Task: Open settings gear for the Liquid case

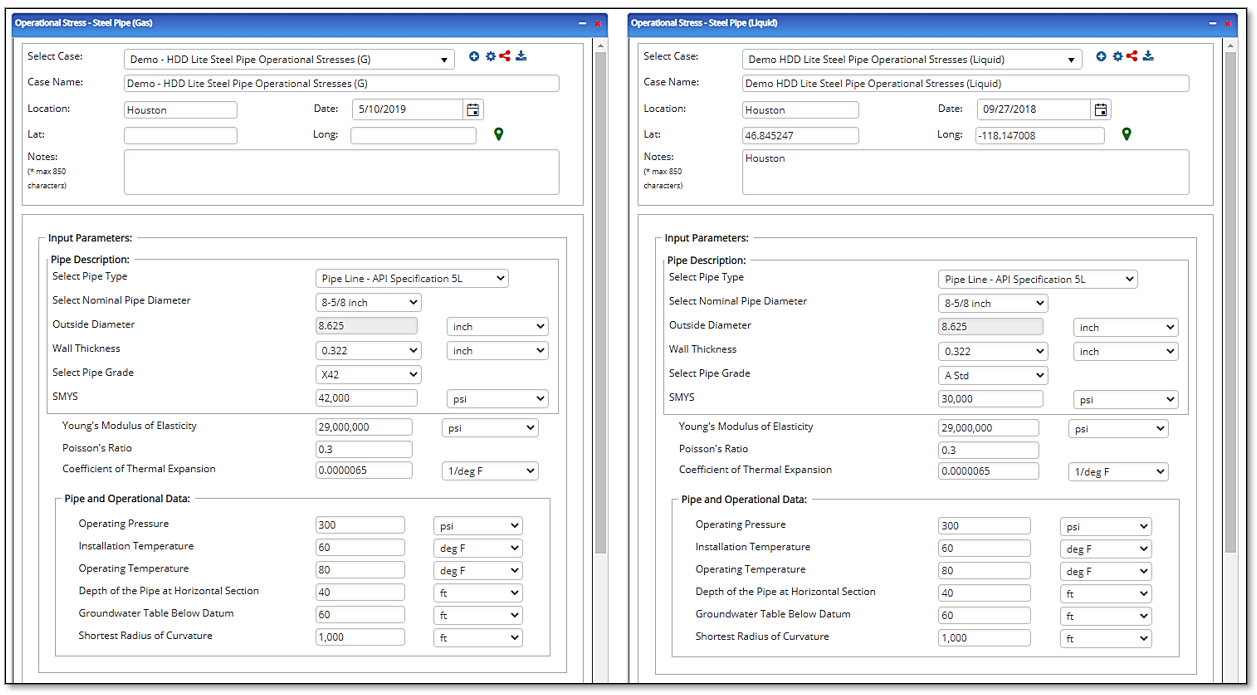Action: (1117, 56)
